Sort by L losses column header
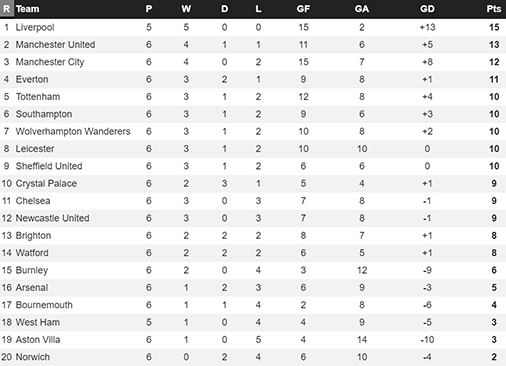The height and width of the screenshot is (366, 506). [x=258, y=9]
